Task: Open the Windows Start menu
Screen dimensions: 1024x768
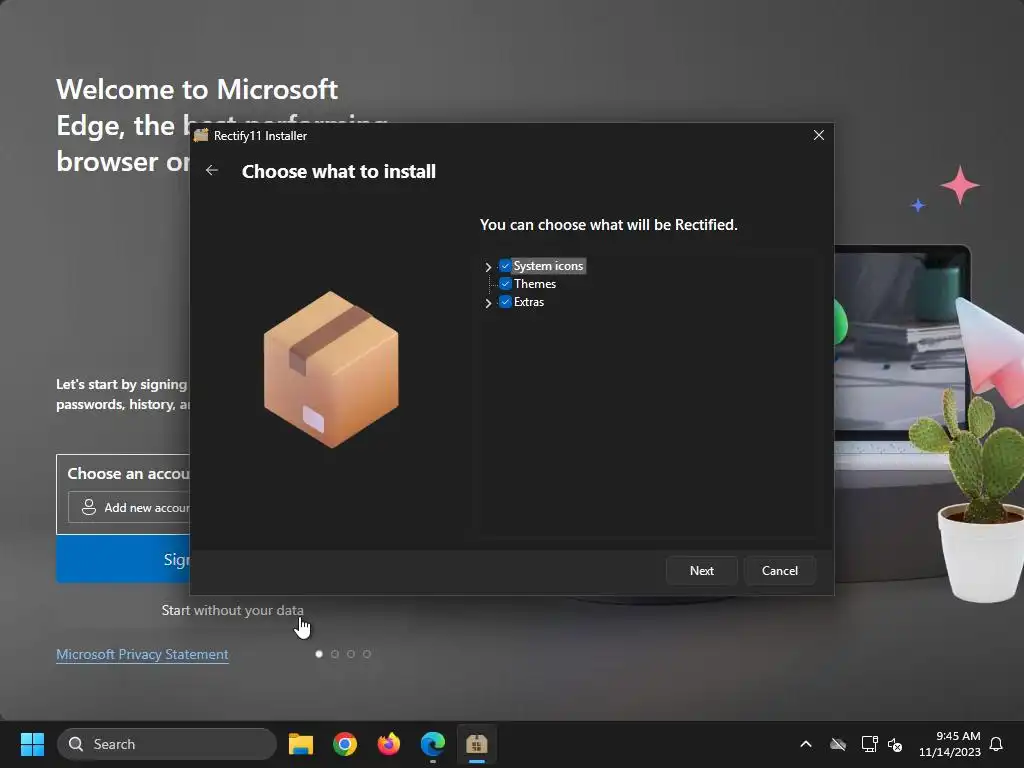Action: coord(32,744)
